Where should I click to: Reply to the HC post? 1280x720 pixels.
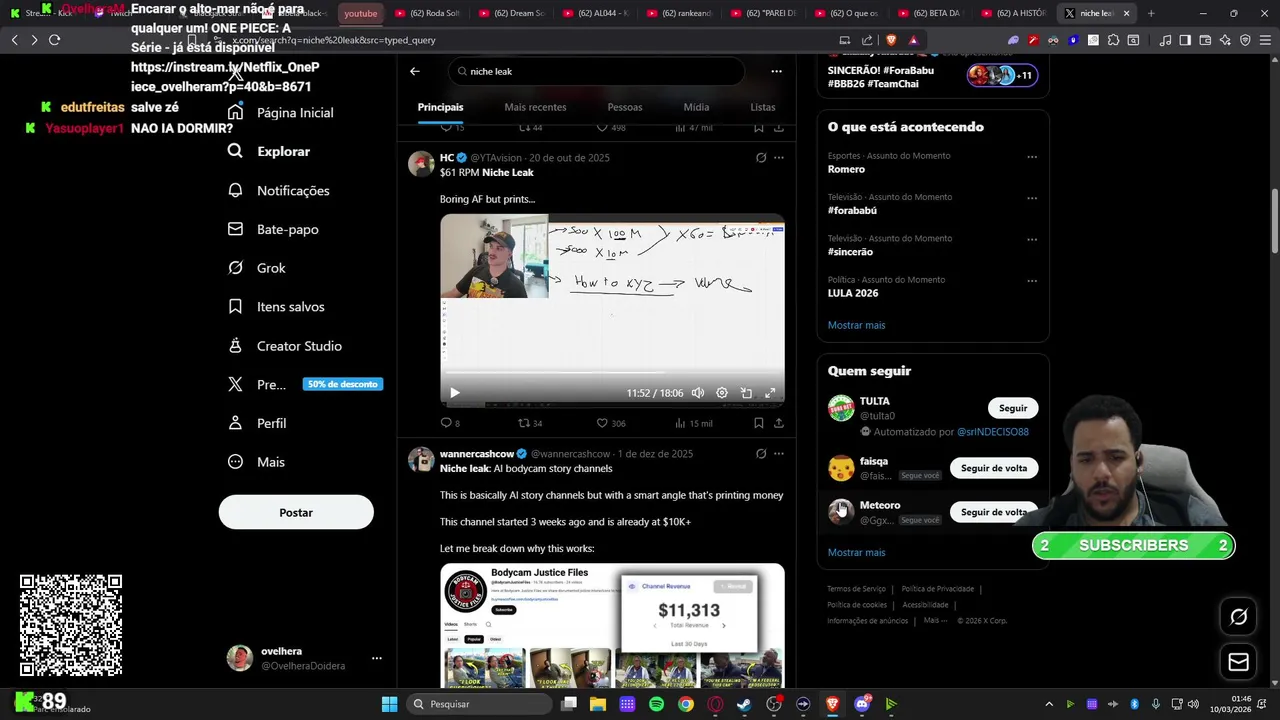click(446, 423)
